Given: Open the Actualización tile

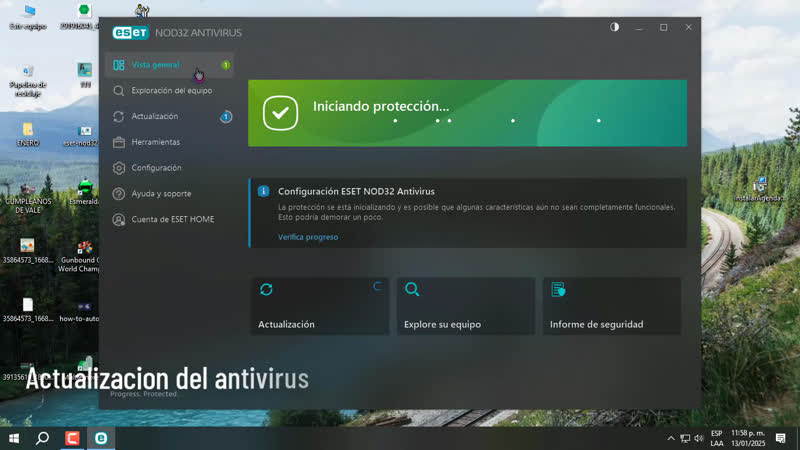Looking at the screenshot, I should click(320, 306).
